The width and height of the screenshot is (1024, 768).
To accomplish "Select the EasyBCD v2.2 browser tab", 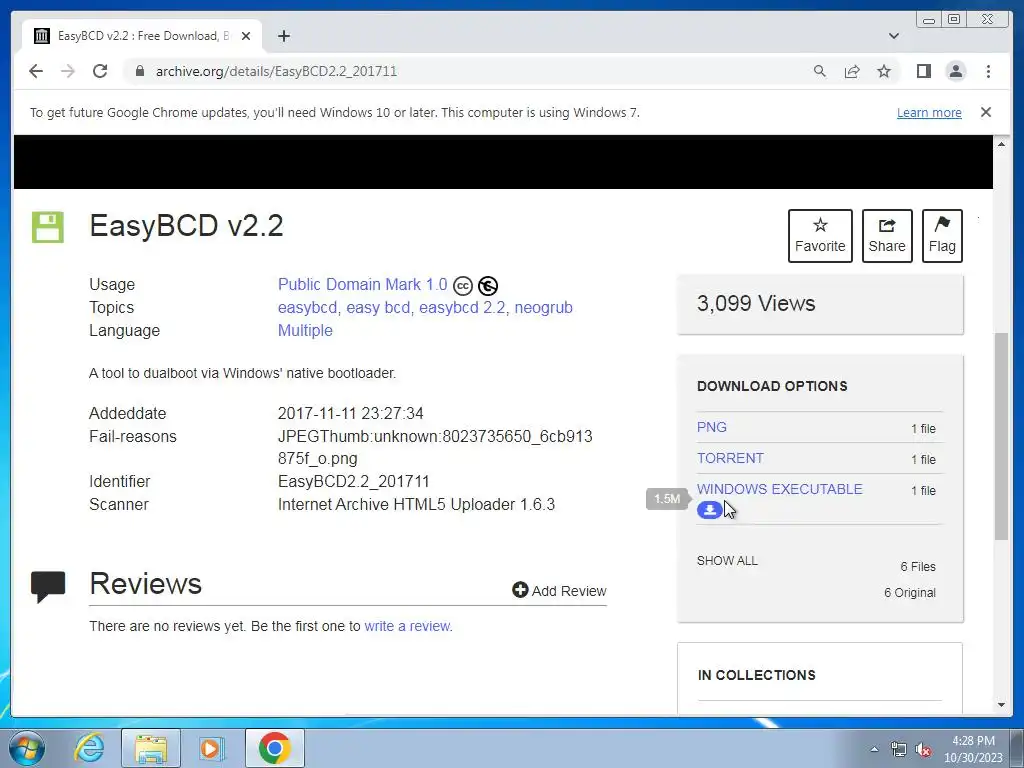I will (142, 36).
